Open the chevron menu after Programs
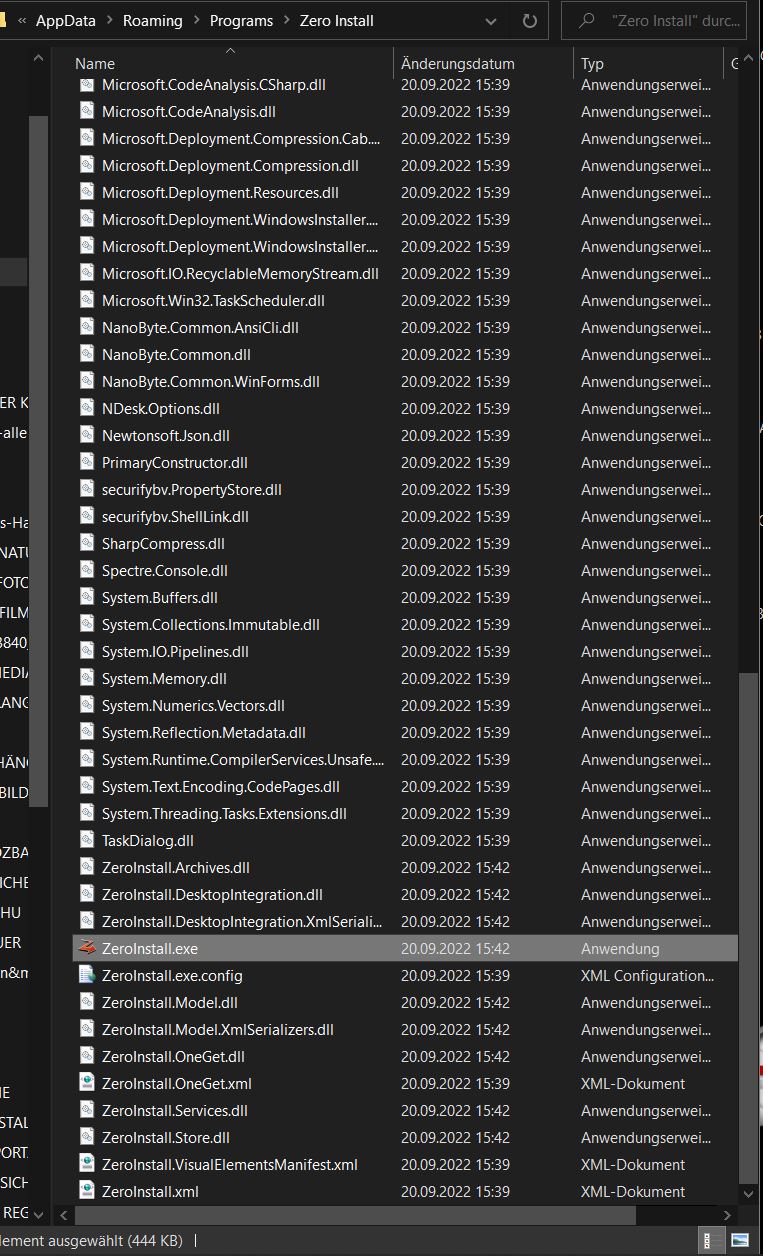This screenshot has height=1256, width=763. (x=287, y=20)
